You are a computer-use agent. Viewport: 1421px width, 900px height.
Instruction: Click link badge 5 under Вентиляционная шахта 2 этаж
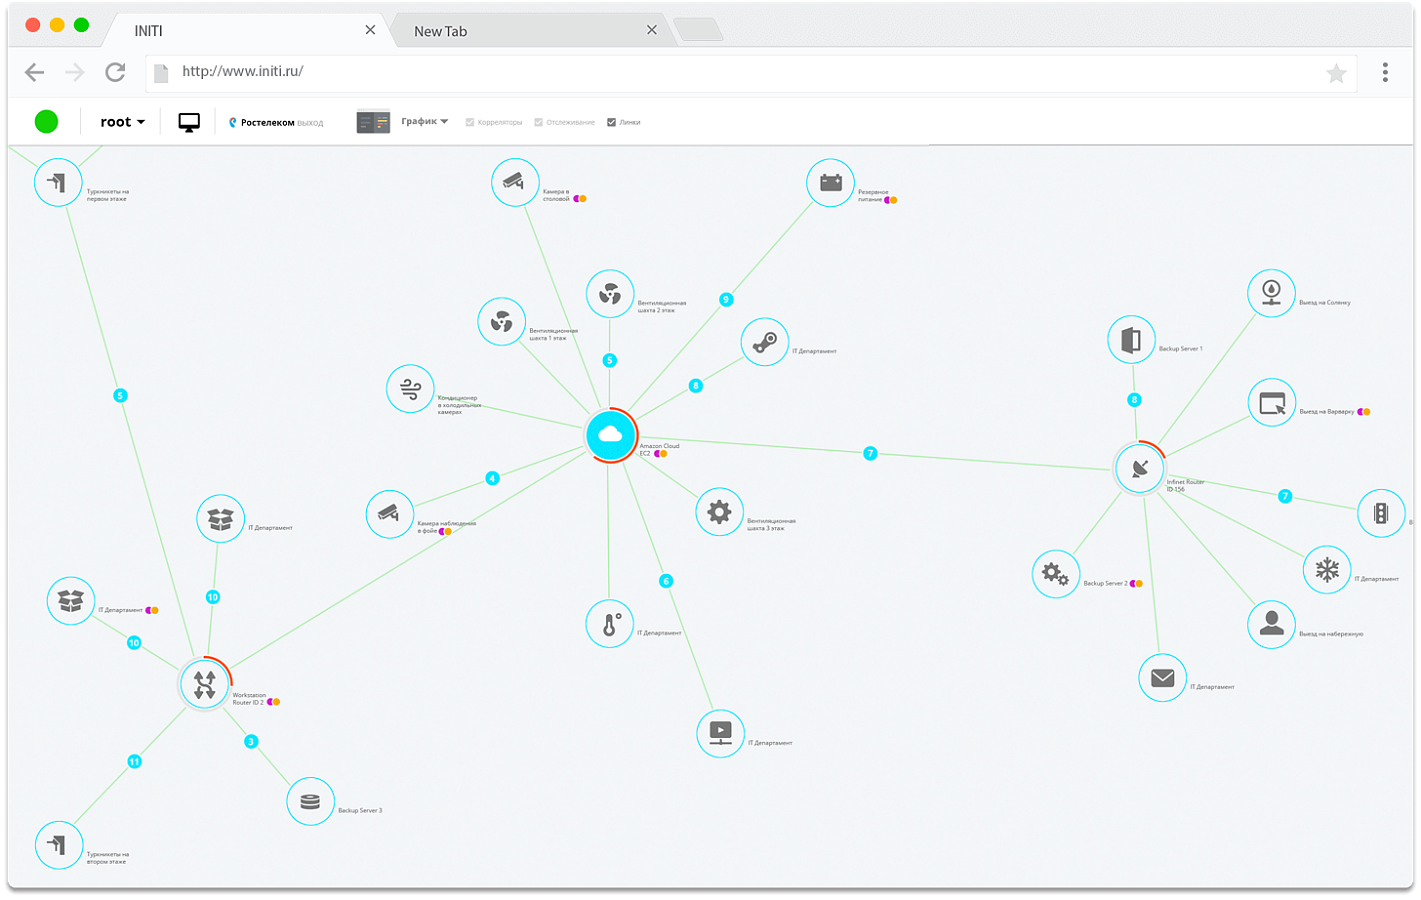(x=610, y=360)
